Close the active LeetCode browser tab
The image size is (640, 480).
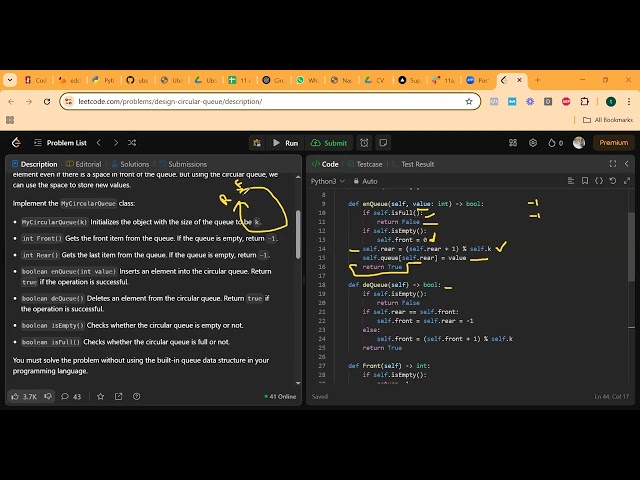tap(519, 80)
